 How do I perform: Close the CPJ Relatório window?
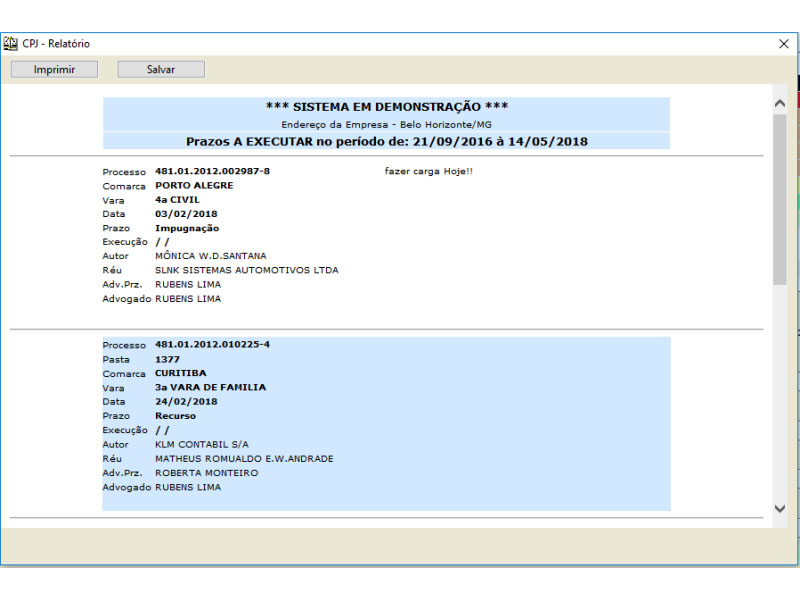[783, 44]
